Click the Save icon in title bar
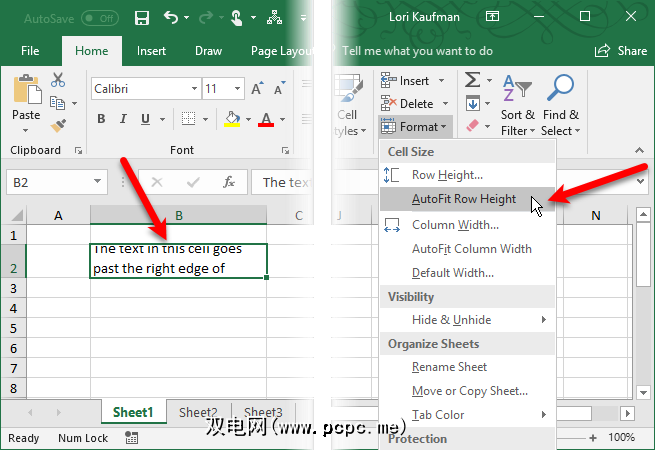This screenshot has width=655, height=450. [142, 18]
